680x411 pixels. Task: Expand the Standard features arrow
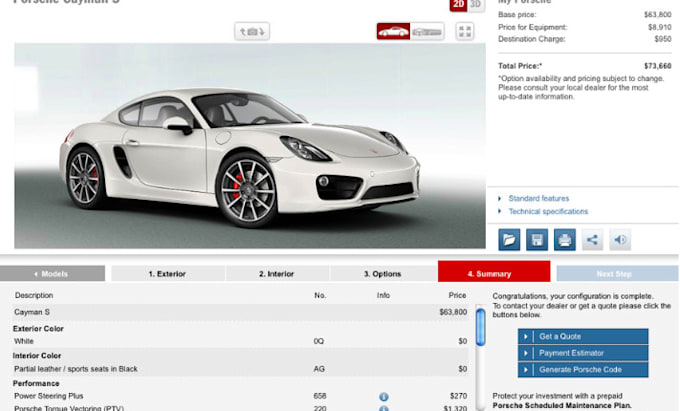click(x=500, y=199)
